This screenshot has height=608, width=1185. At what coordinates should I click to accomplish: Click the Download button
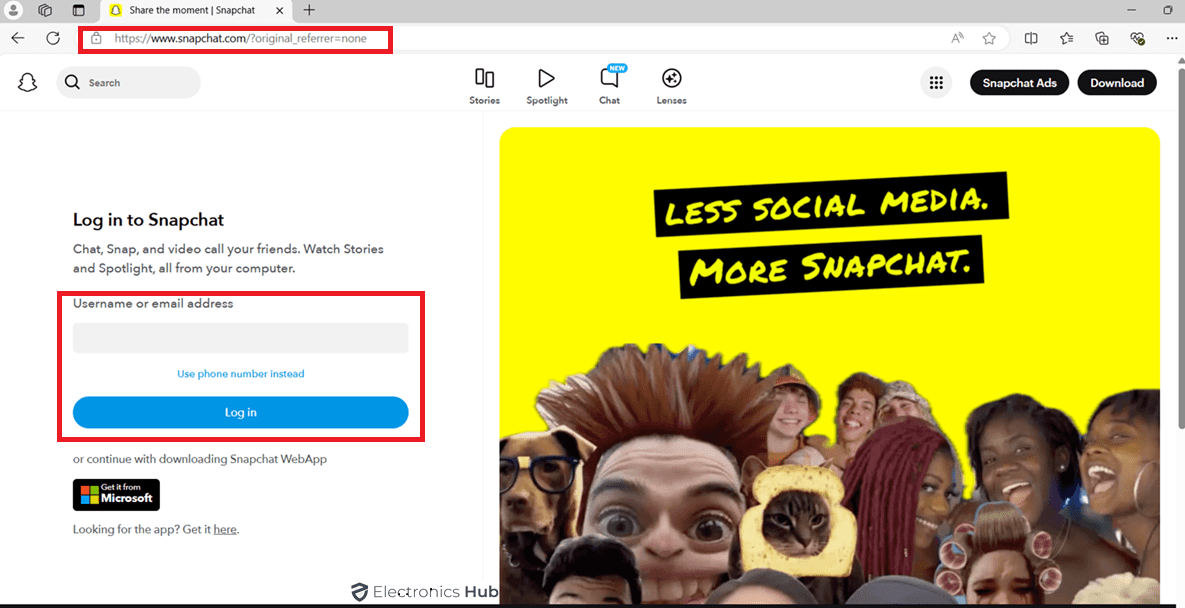(x=1117, y=82)
